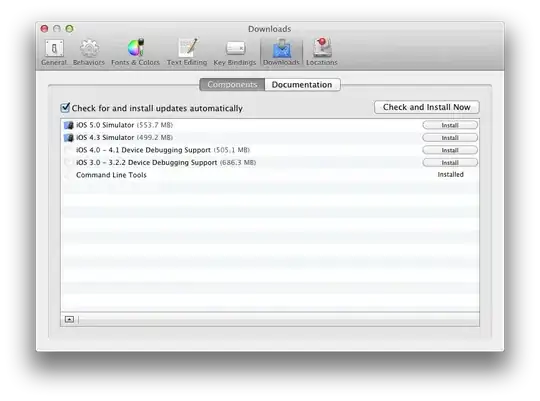Image resolution: width=540 pixels, height=401 pixels.
Task: Zoom the Downloads window with green button
Action: (x=70, y=29)
